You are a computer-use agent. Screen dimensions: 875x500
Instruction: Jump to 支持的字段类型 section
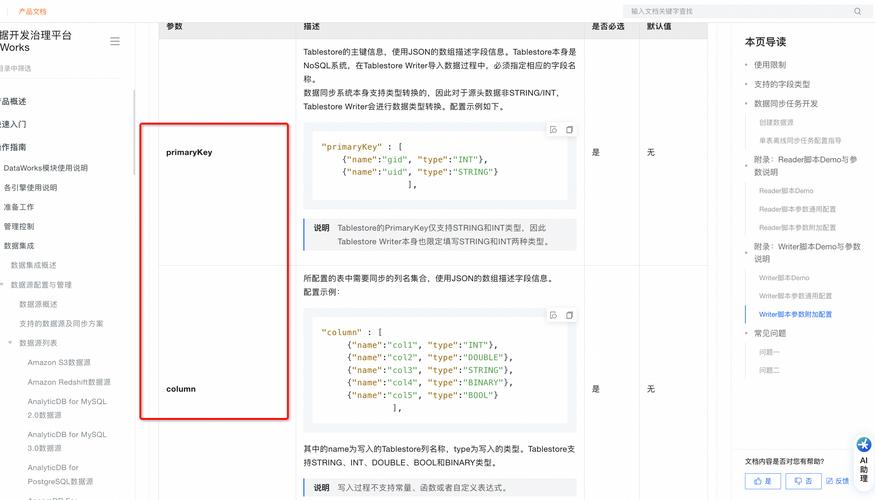[x=782, y=84]
